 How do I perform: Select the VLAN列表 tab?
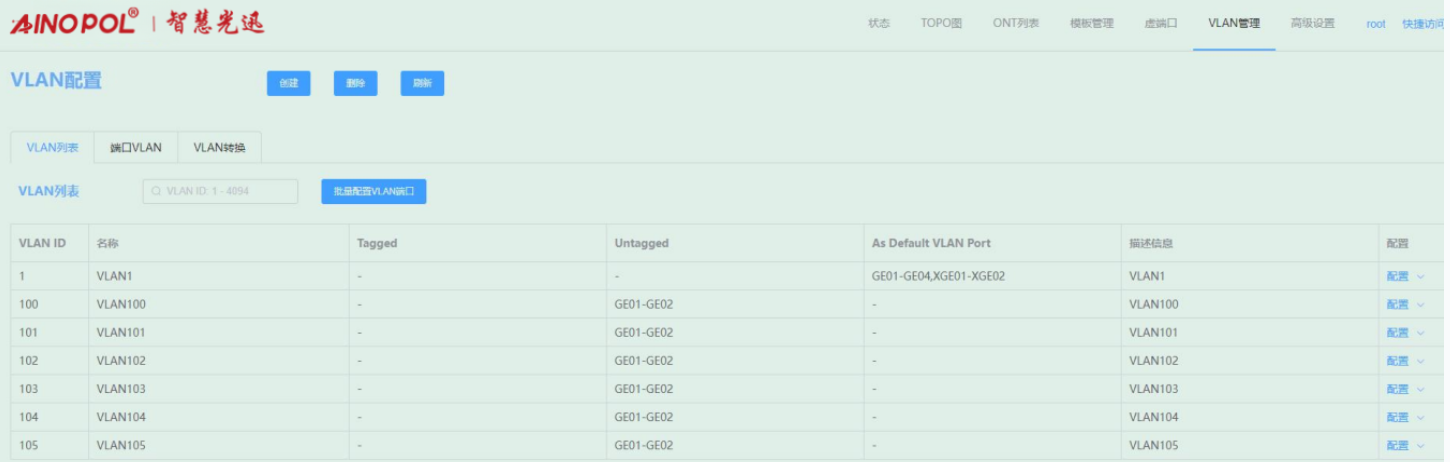click(x=52, y=148)
